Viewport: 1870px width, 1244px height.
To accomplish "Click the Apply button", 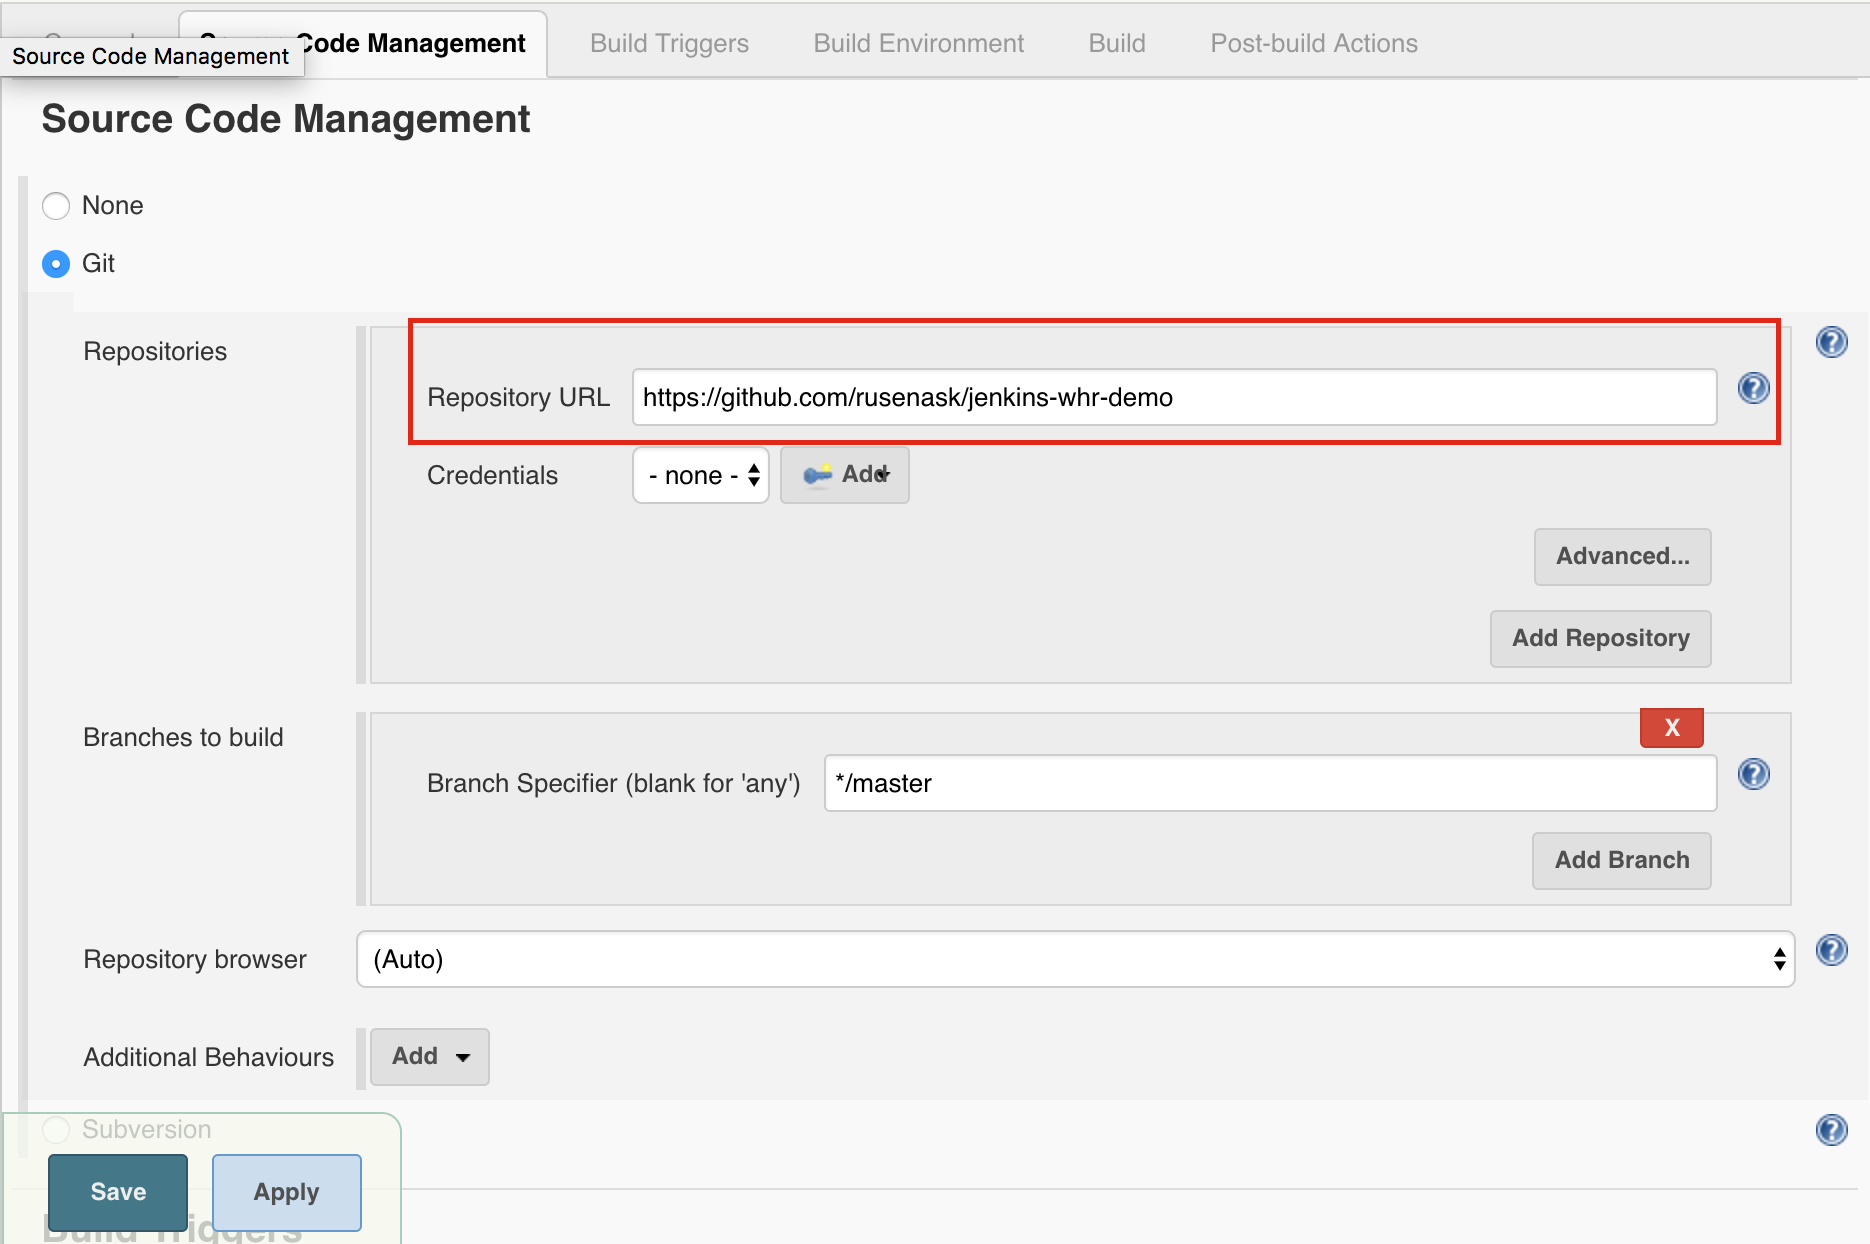I will [286, 1192].
